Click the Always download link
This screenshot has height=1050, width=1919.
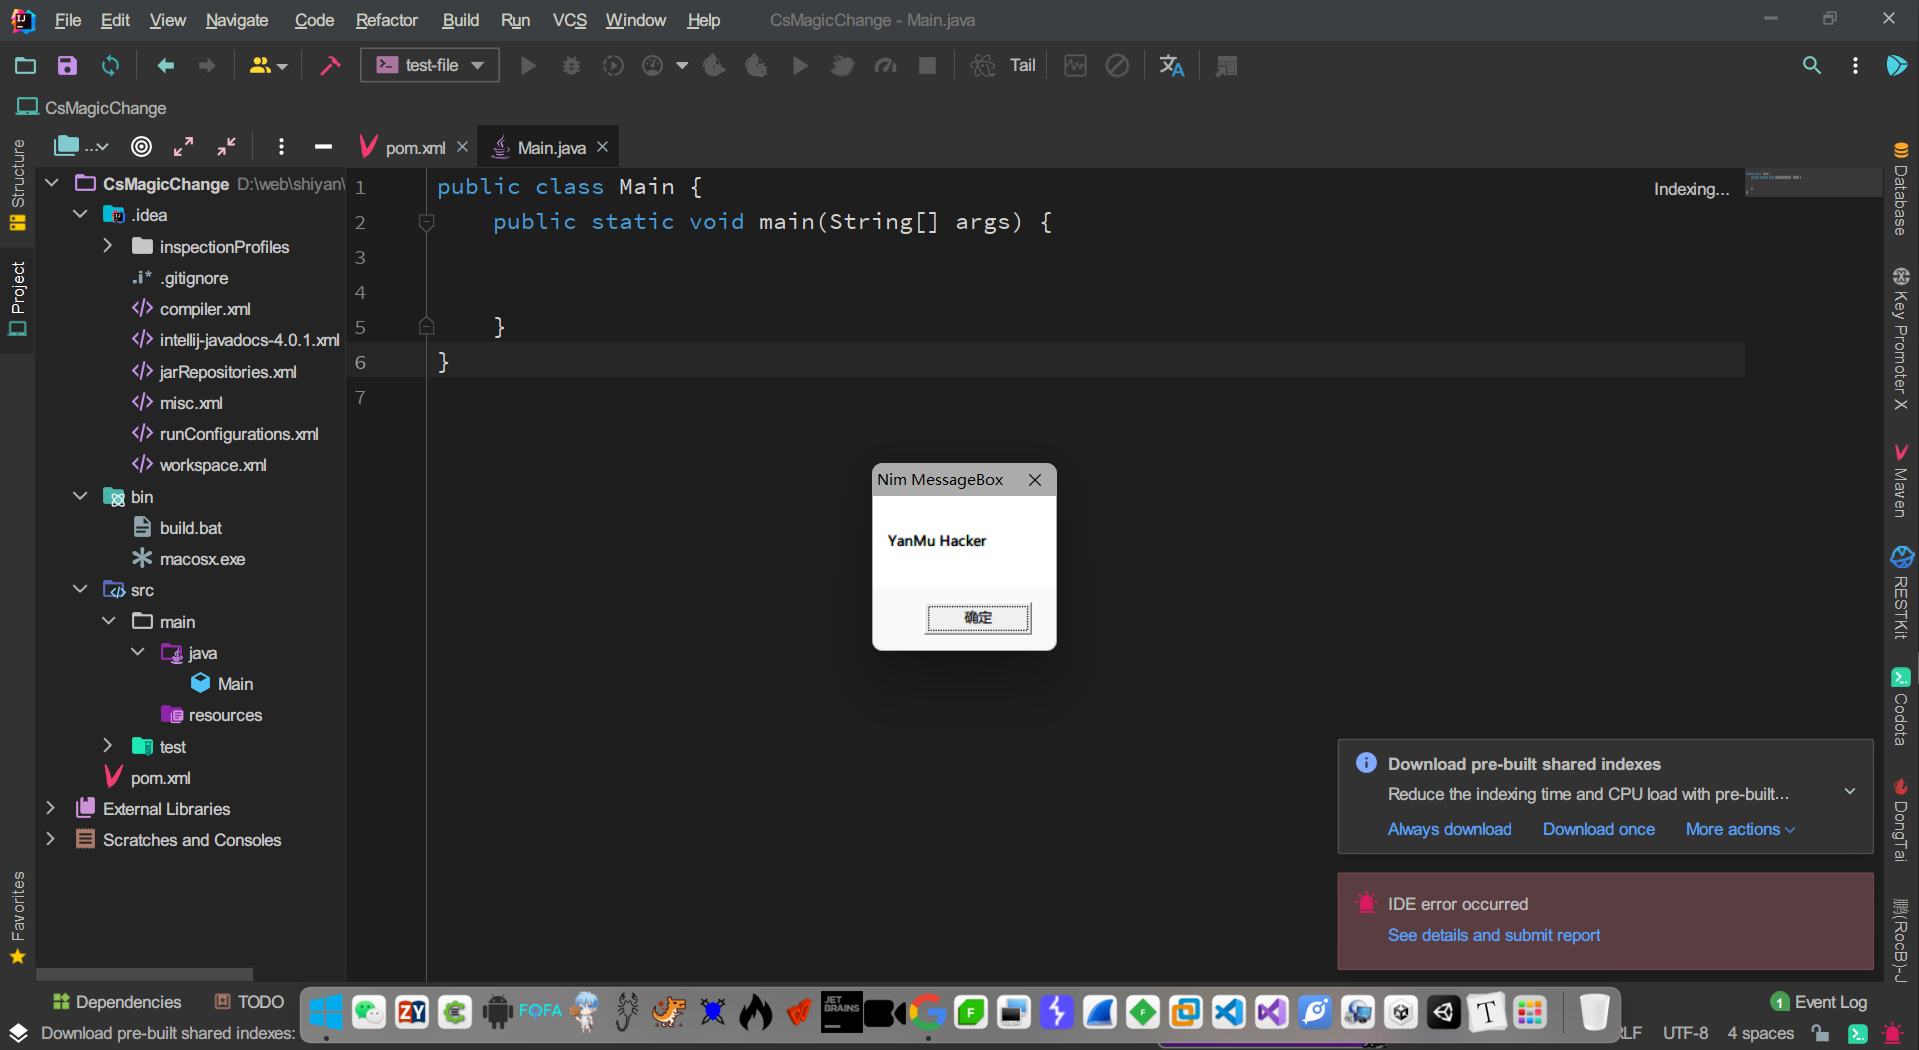[1449, 829]
